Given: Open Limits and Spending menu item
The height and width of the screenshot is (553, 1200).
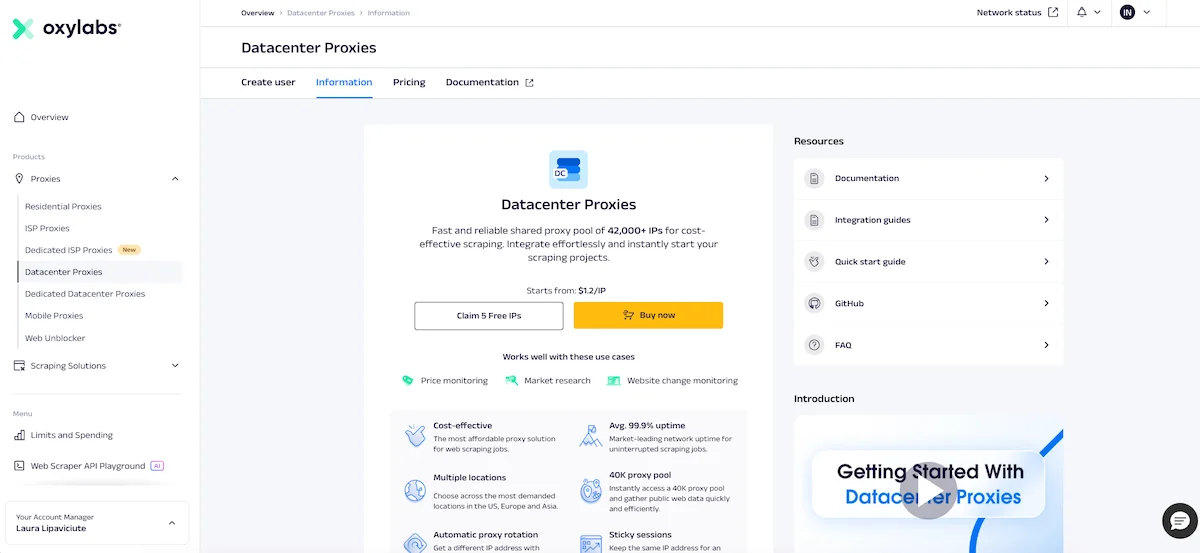Looking at the screenshot, I should (71, 435).
